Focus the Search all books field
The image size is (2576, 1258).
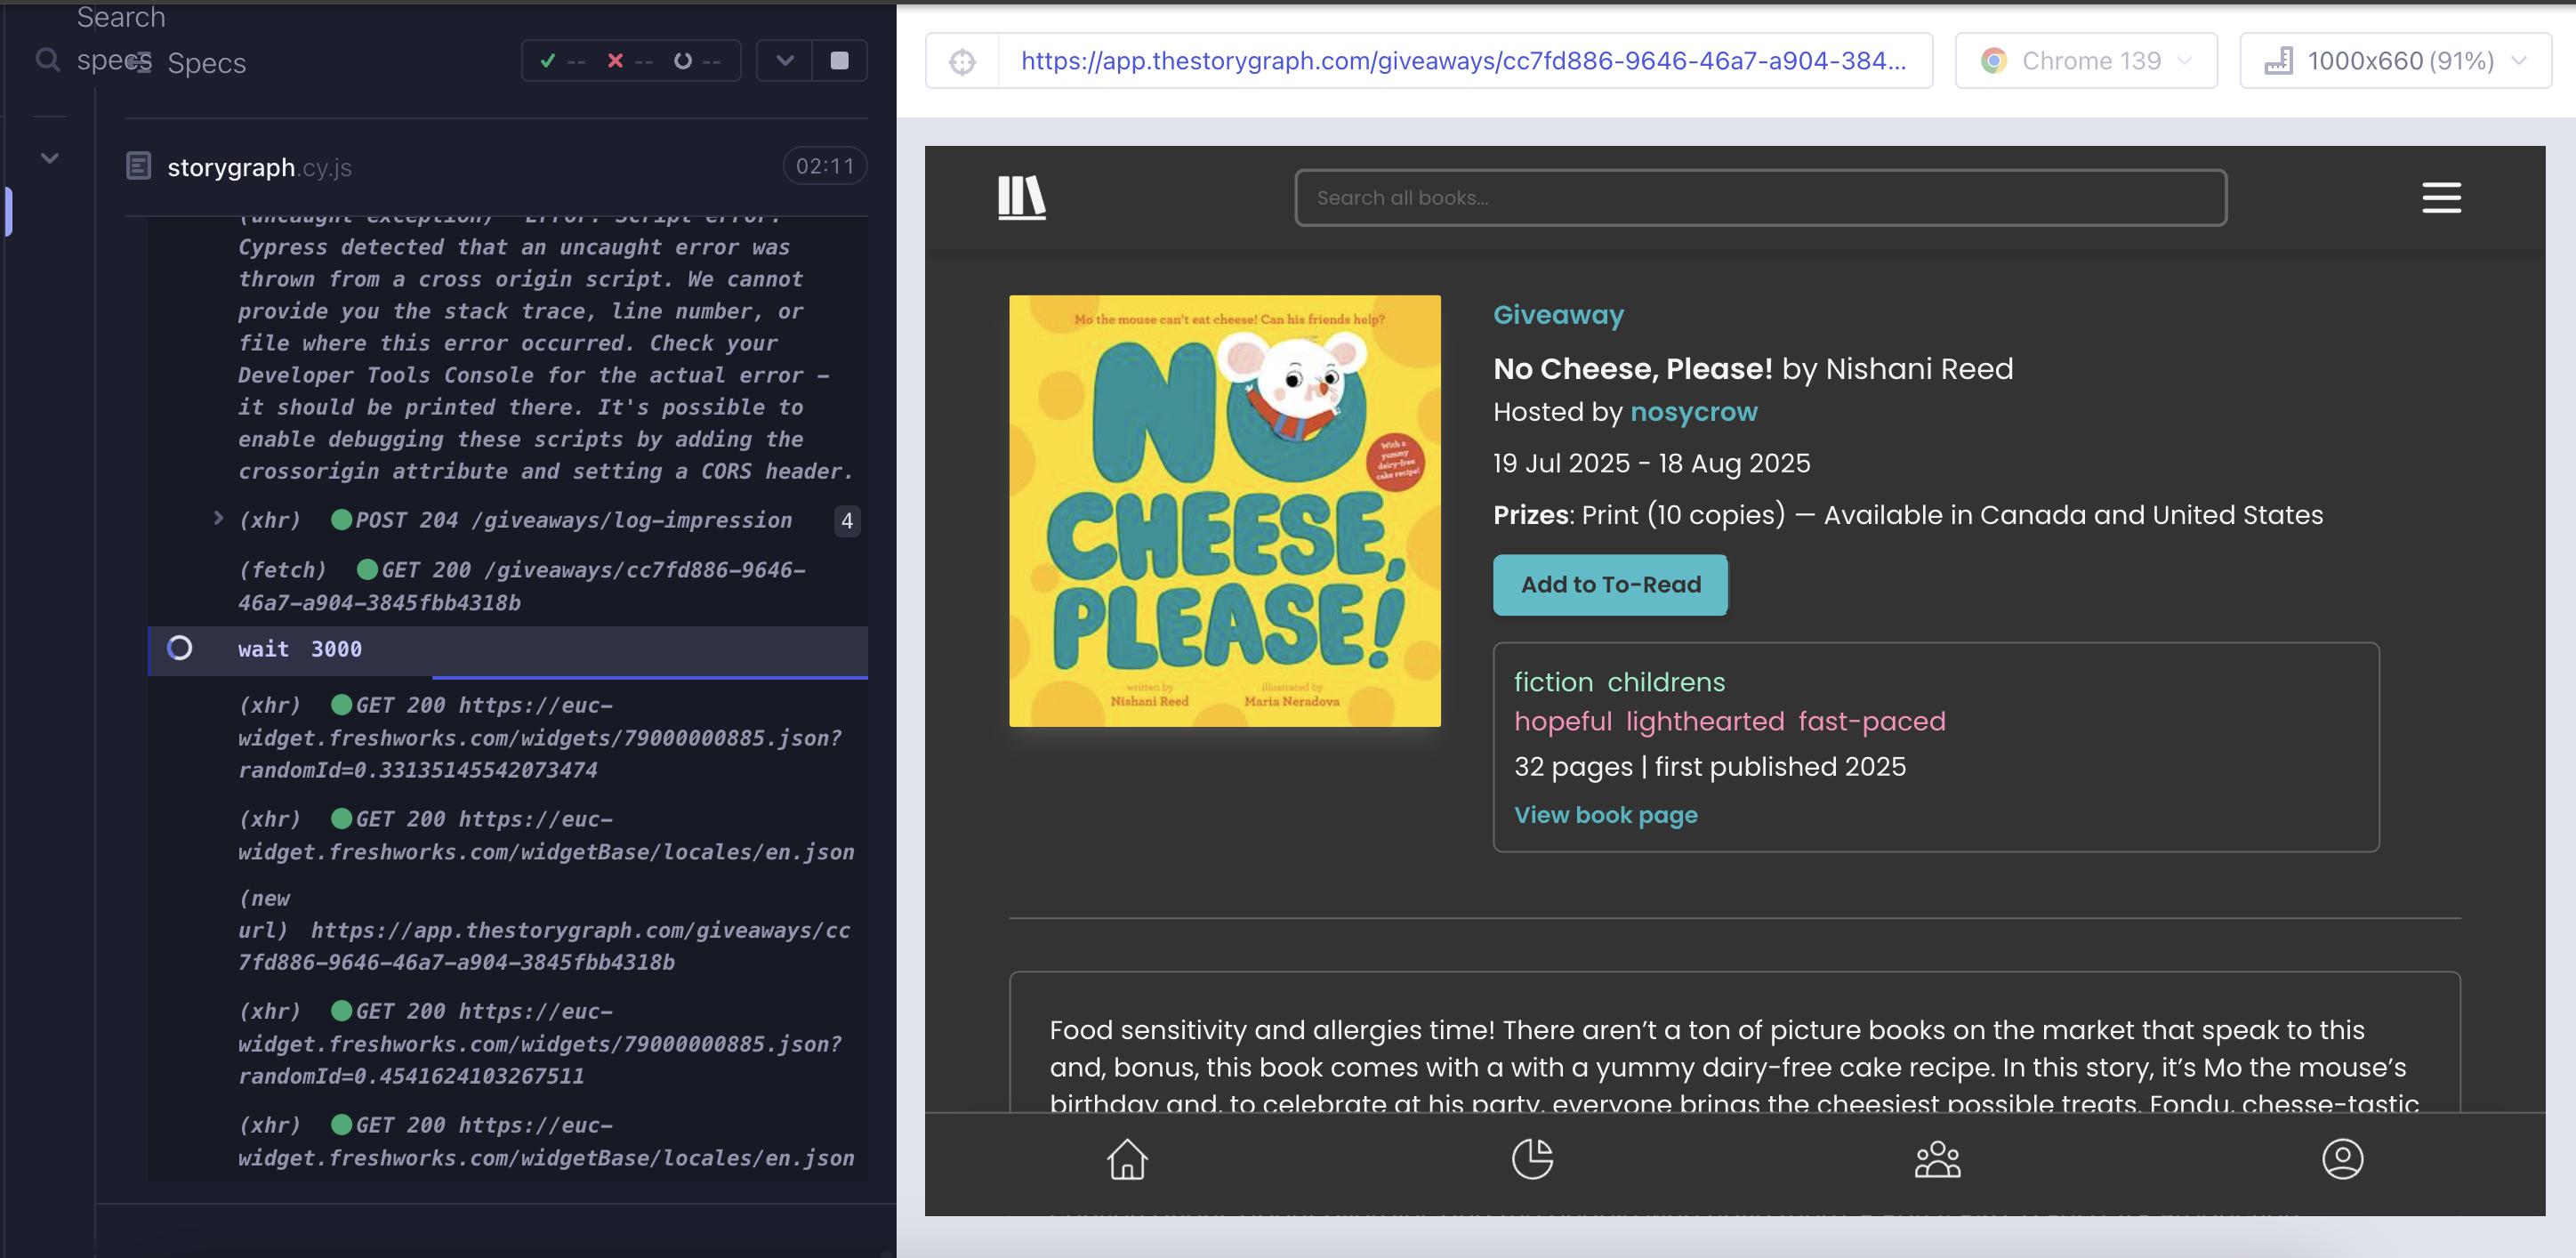(1760, 198)
